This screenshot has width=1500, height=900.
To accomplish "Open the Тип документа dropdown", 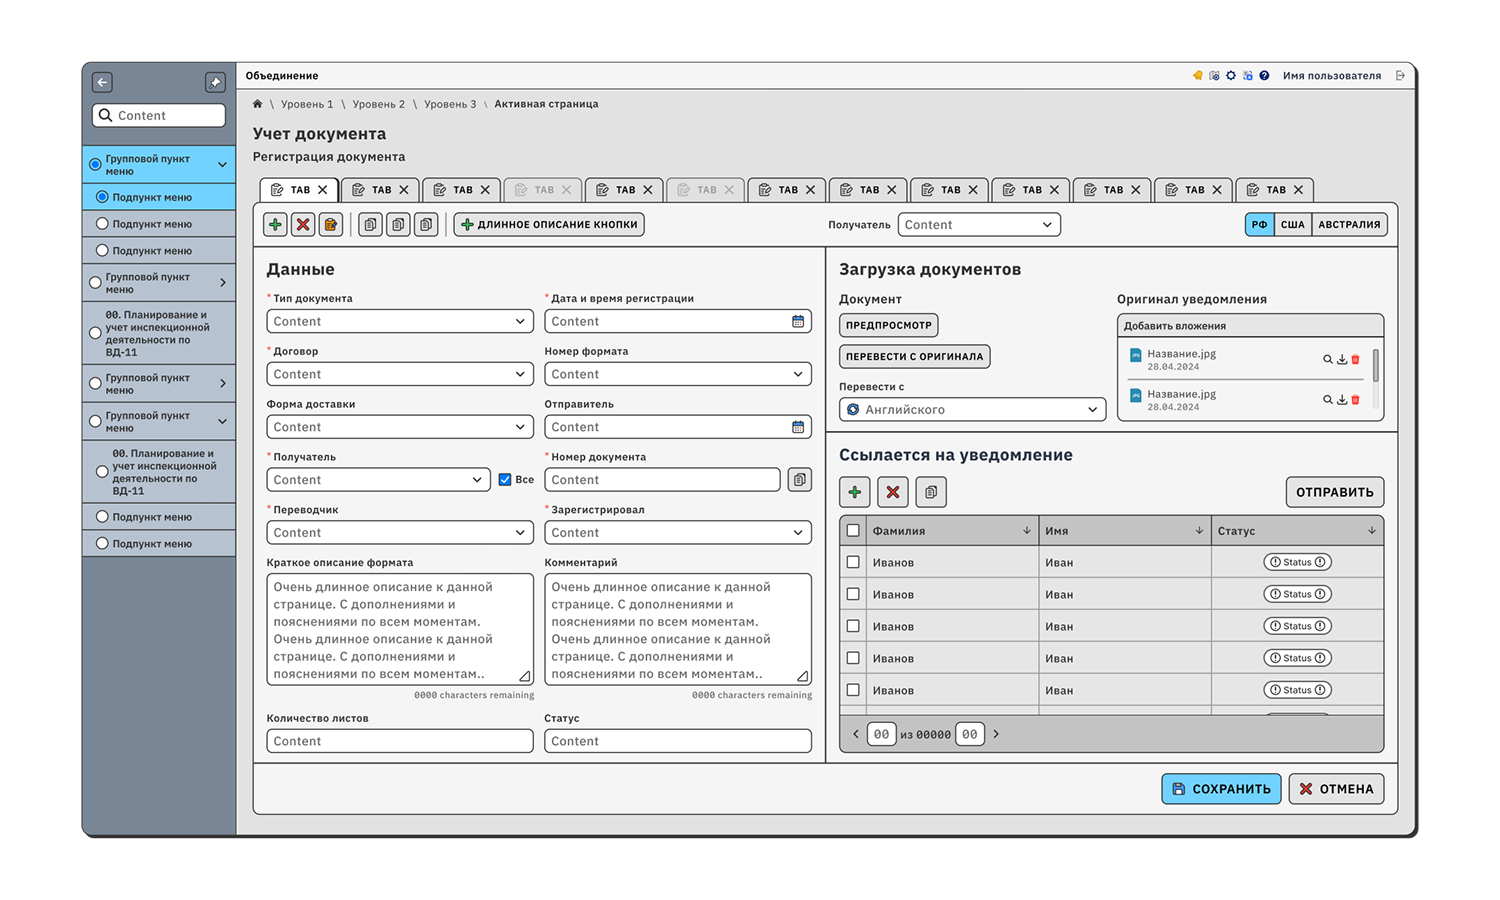I will point(400,322).
